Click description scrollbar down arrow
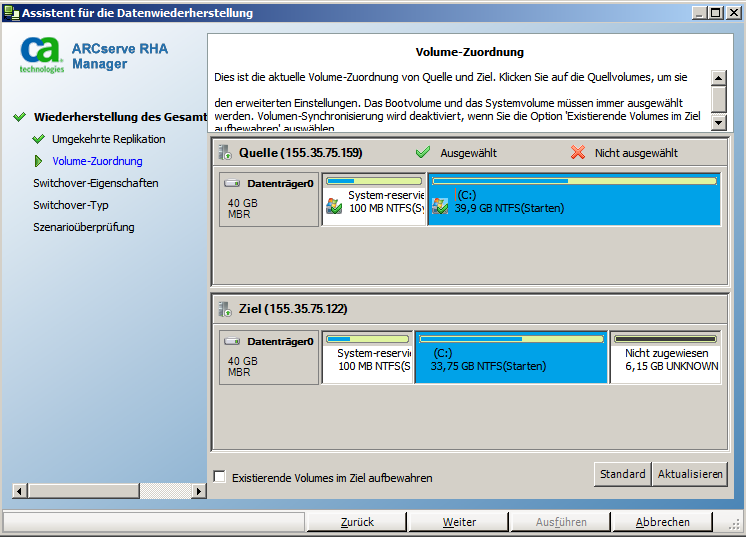This screenshot has width=746, height=539. click(718, 123)
